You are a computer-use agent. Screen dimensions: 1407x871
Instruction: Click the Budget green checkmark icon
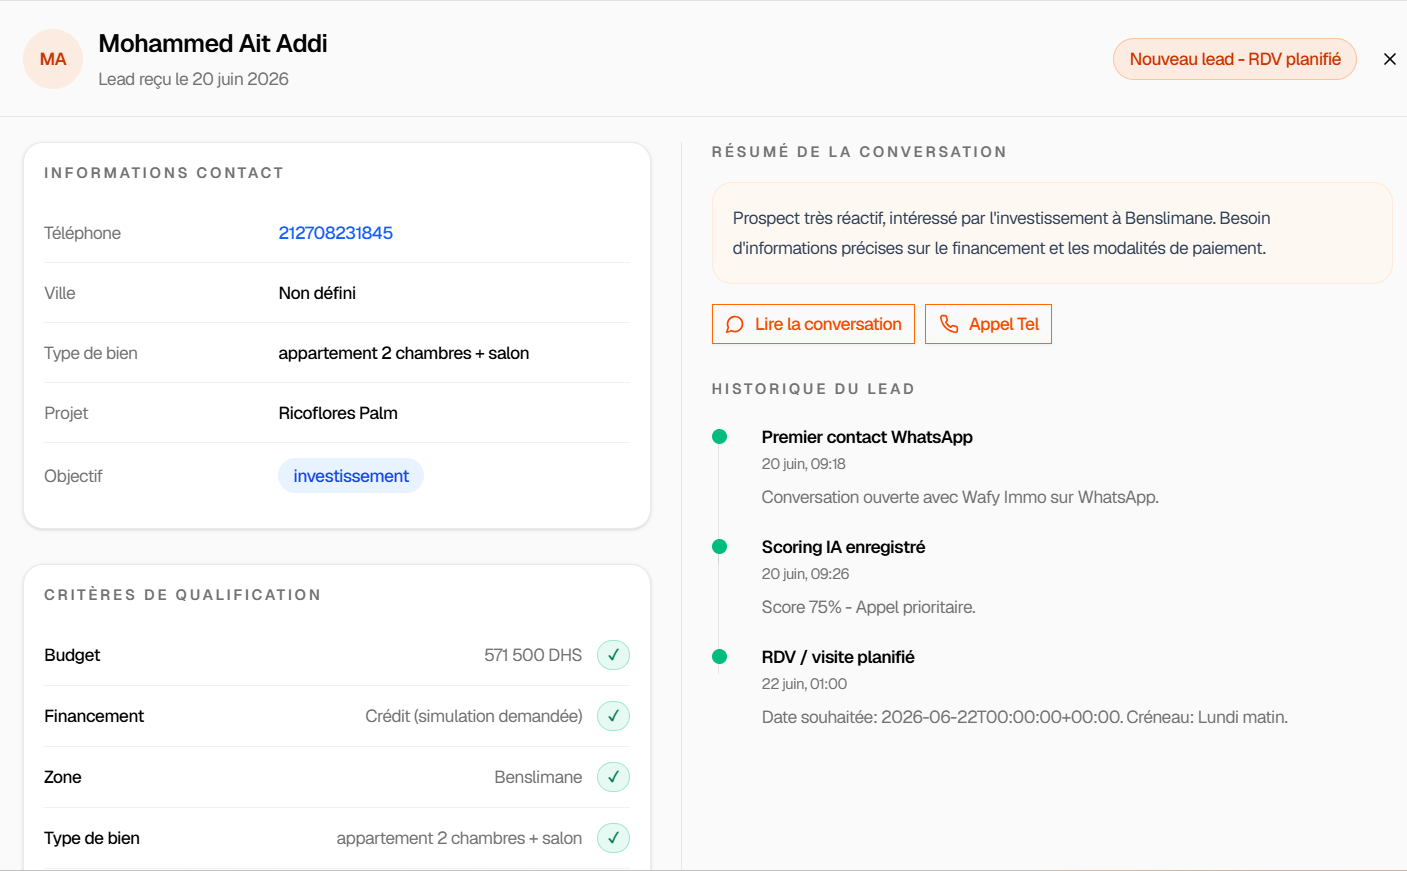tap(613, 655)
